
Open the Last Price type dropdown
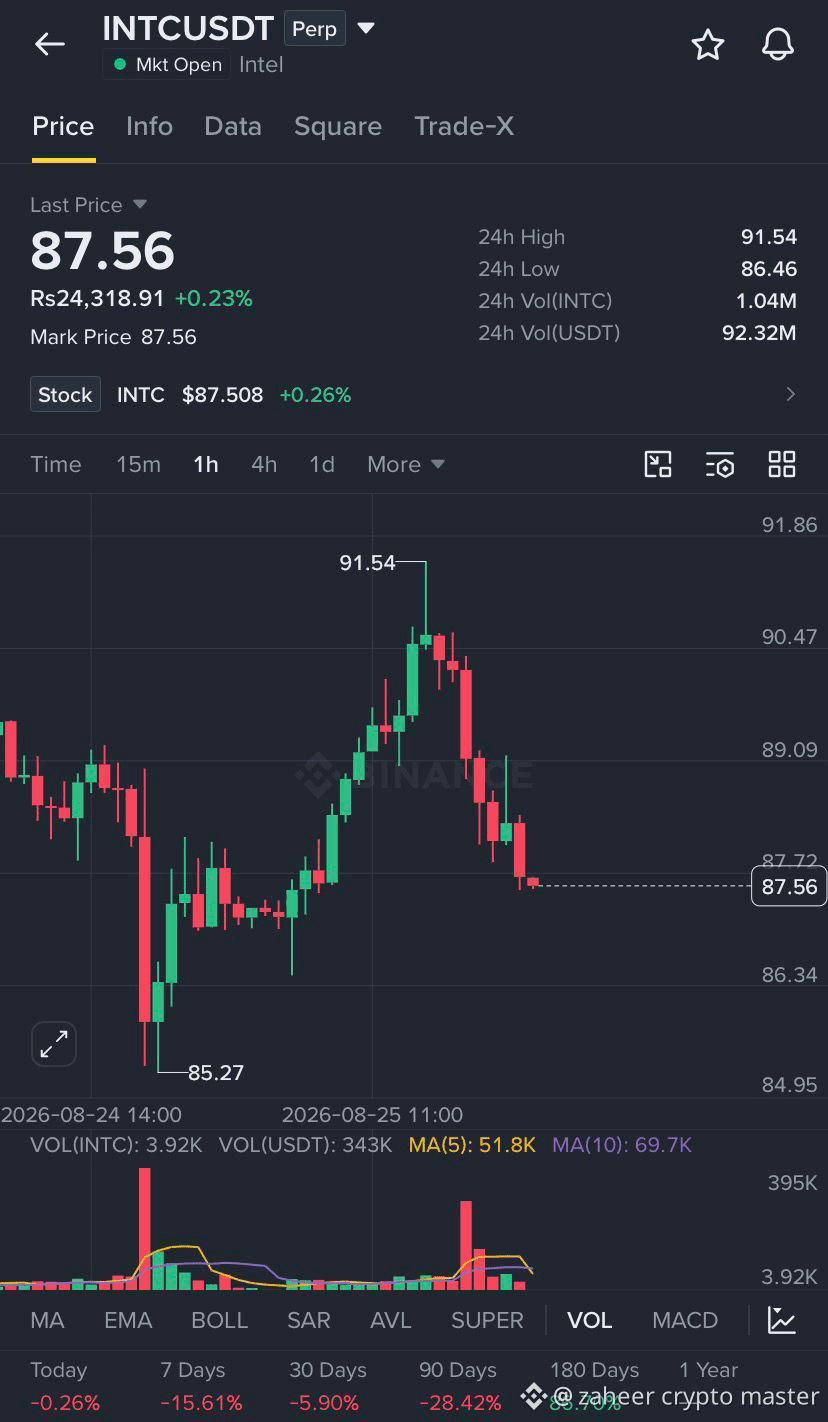point(139,204)
